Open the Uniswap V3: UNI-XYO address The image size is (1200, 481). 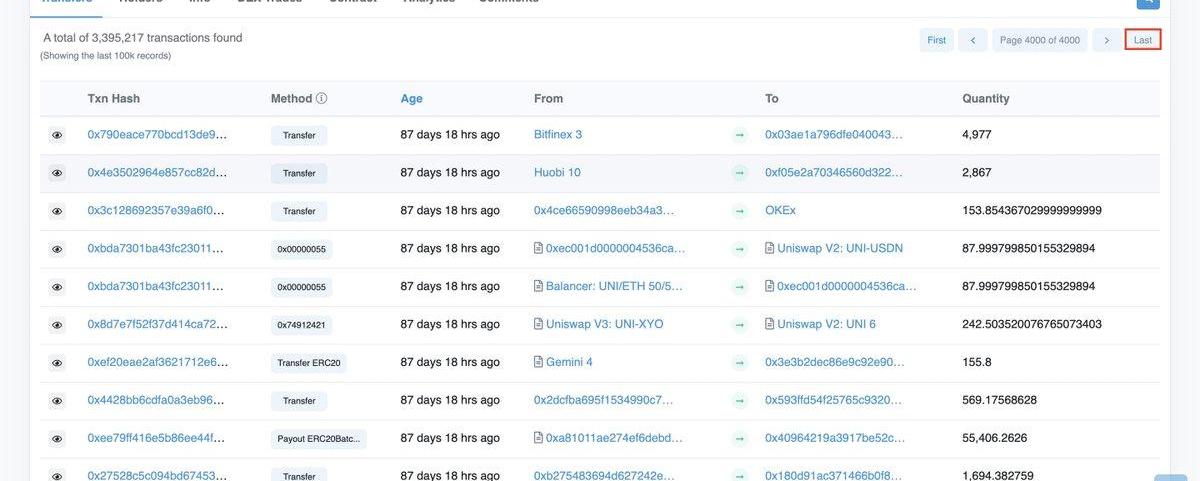point(605,324)
